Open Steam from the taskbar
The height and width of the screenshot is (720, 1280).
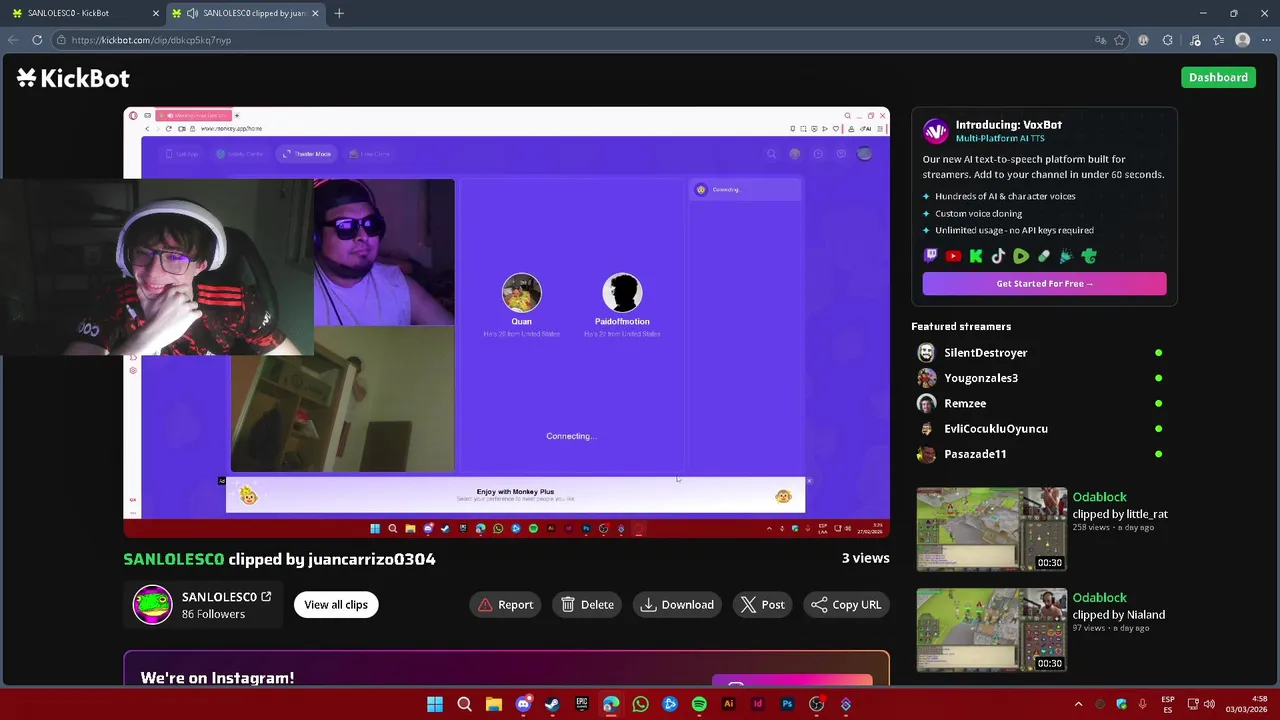552,704
